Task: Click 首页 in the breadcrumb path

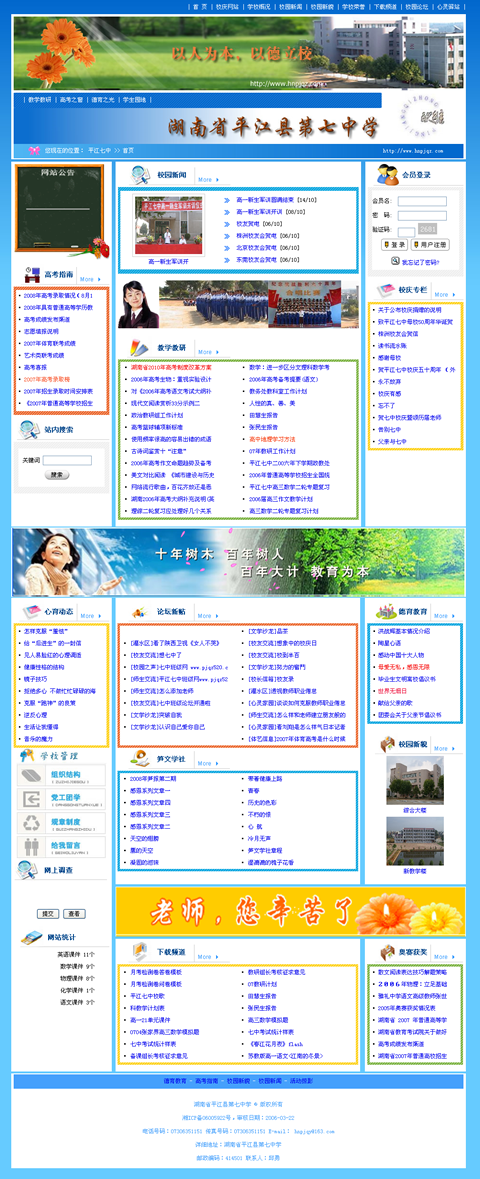Action: pos(129,150)
